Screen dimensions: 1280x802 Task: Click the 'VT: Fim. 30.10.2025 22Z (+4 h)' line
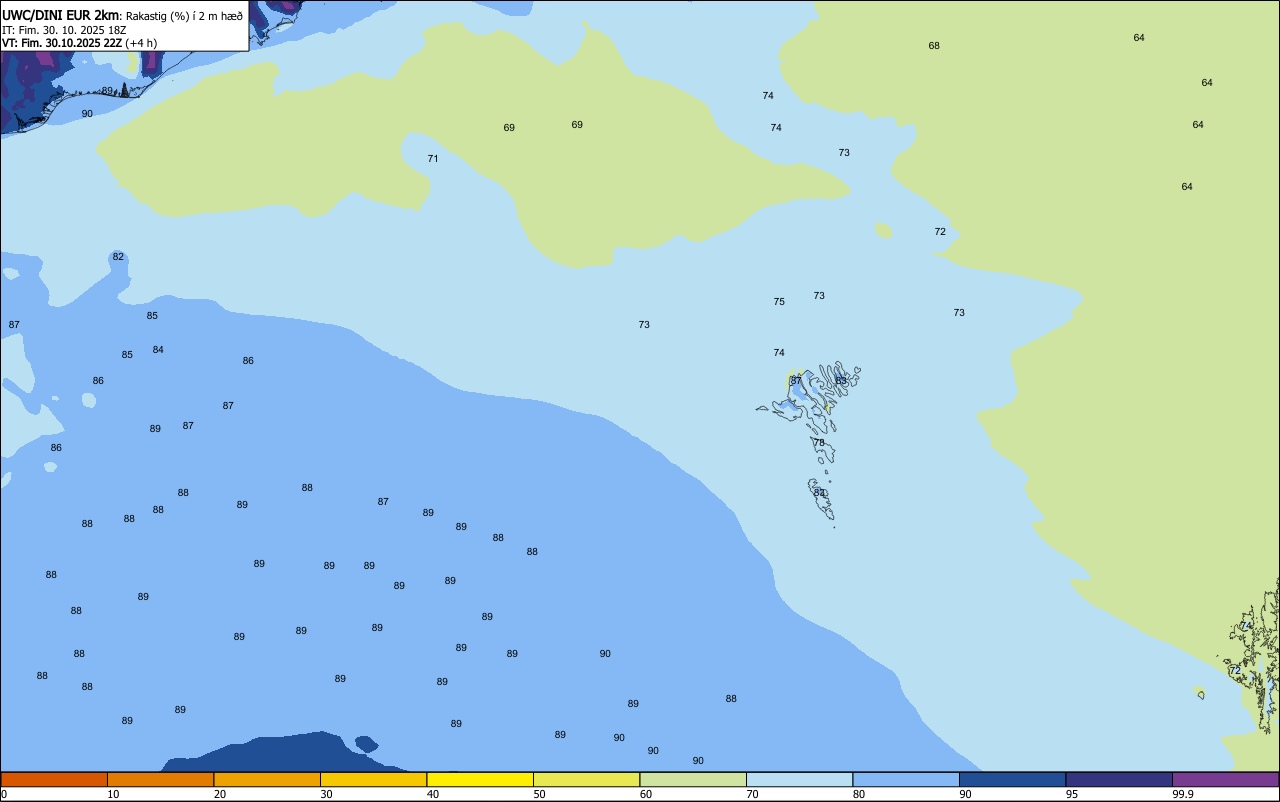click(80, 42)
